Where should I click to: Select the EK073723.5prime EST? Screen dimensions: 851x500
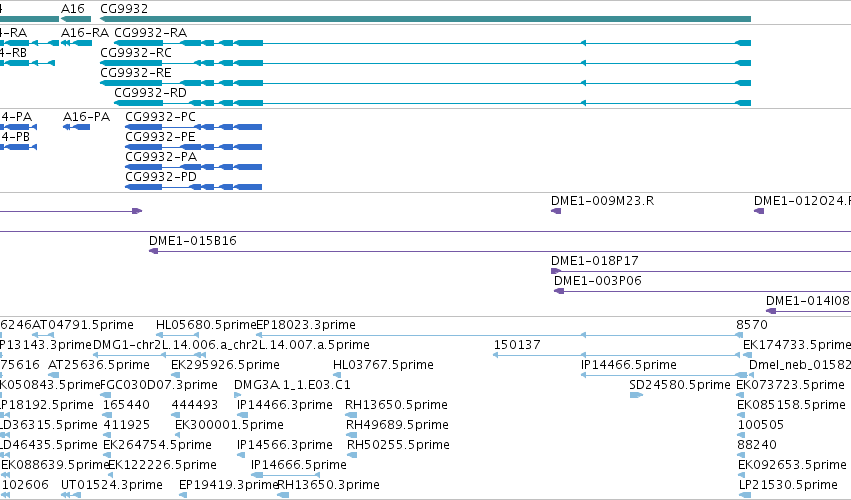(740, 395)
